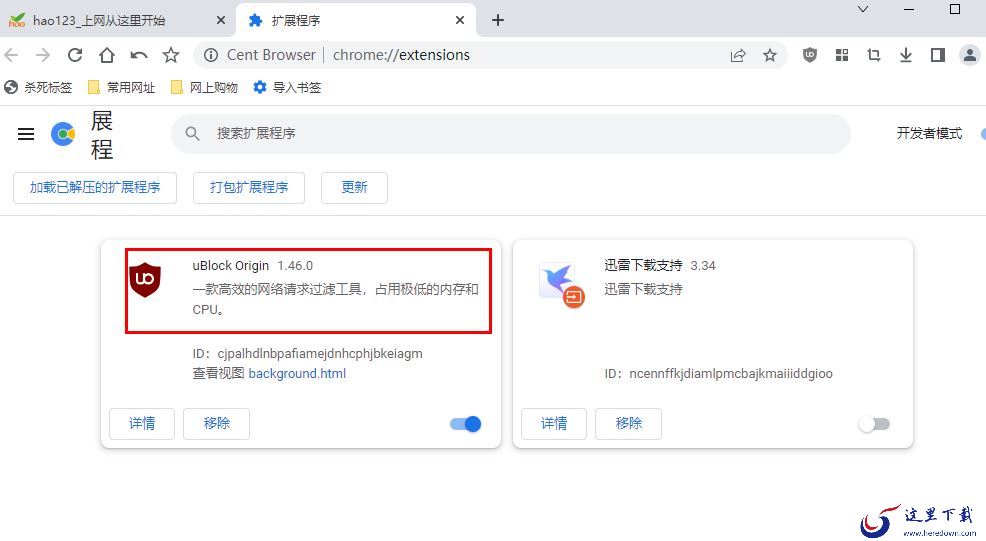Open uBlock Origin 详情 details
This screenshot has width=986, height=541.
tap(142, 423)
